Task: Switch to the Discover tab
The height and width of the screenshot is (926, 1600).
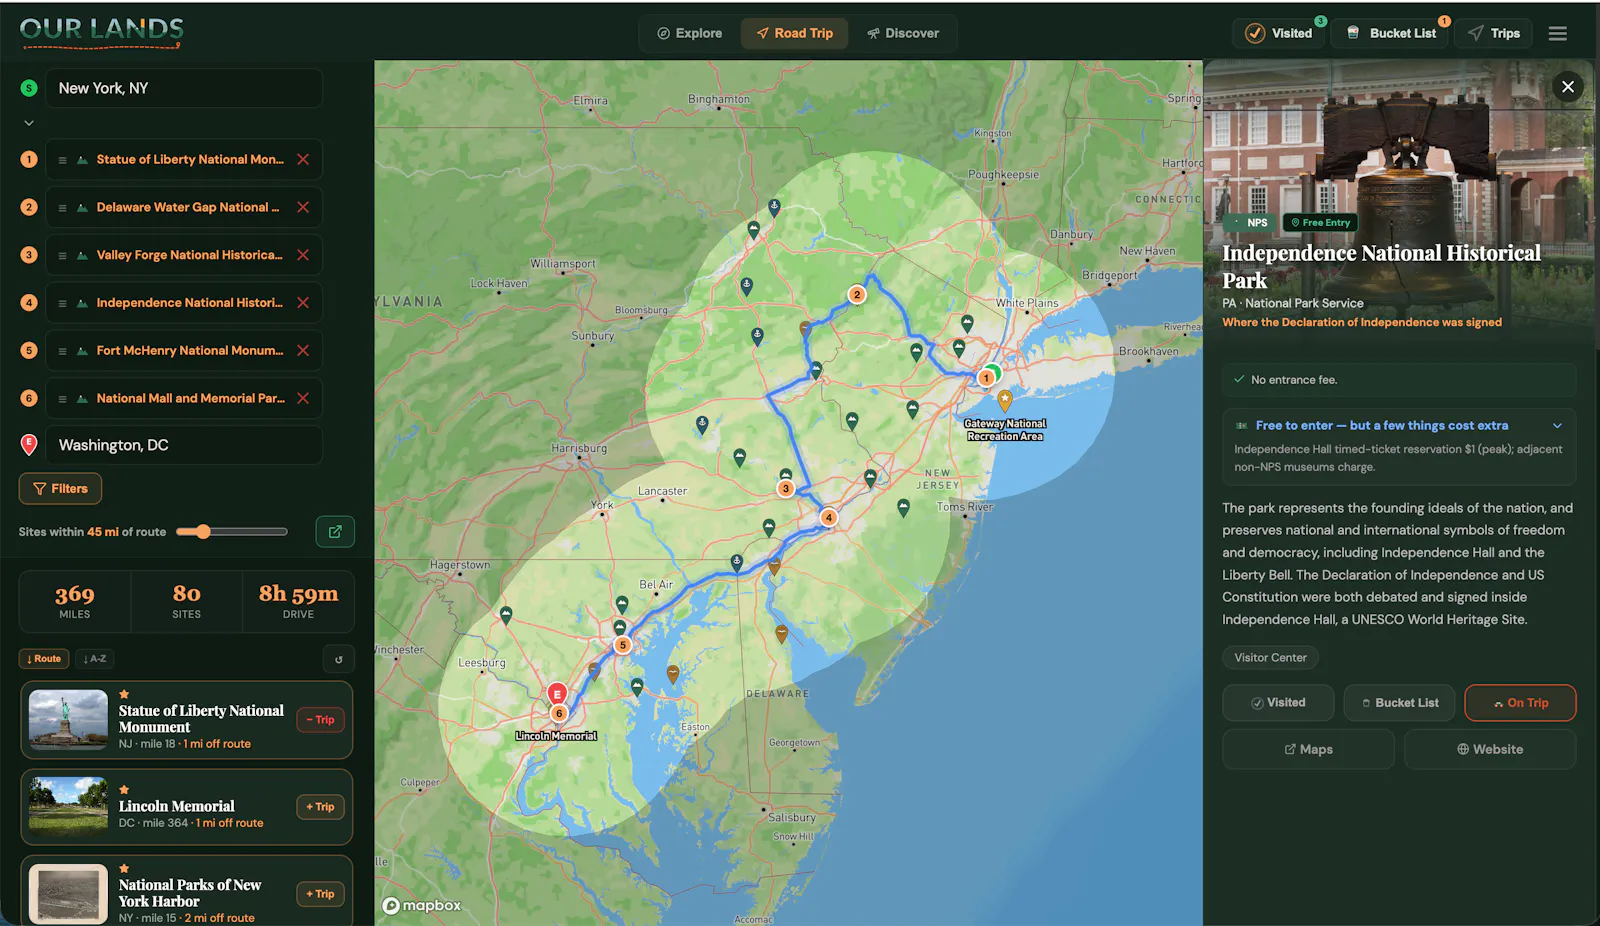Action: point(903,33)
